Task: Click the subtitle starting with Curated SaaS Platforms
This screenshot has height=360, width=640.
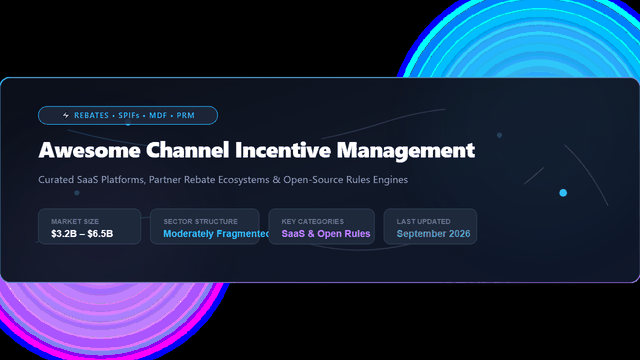Action: tap(223, 180)
